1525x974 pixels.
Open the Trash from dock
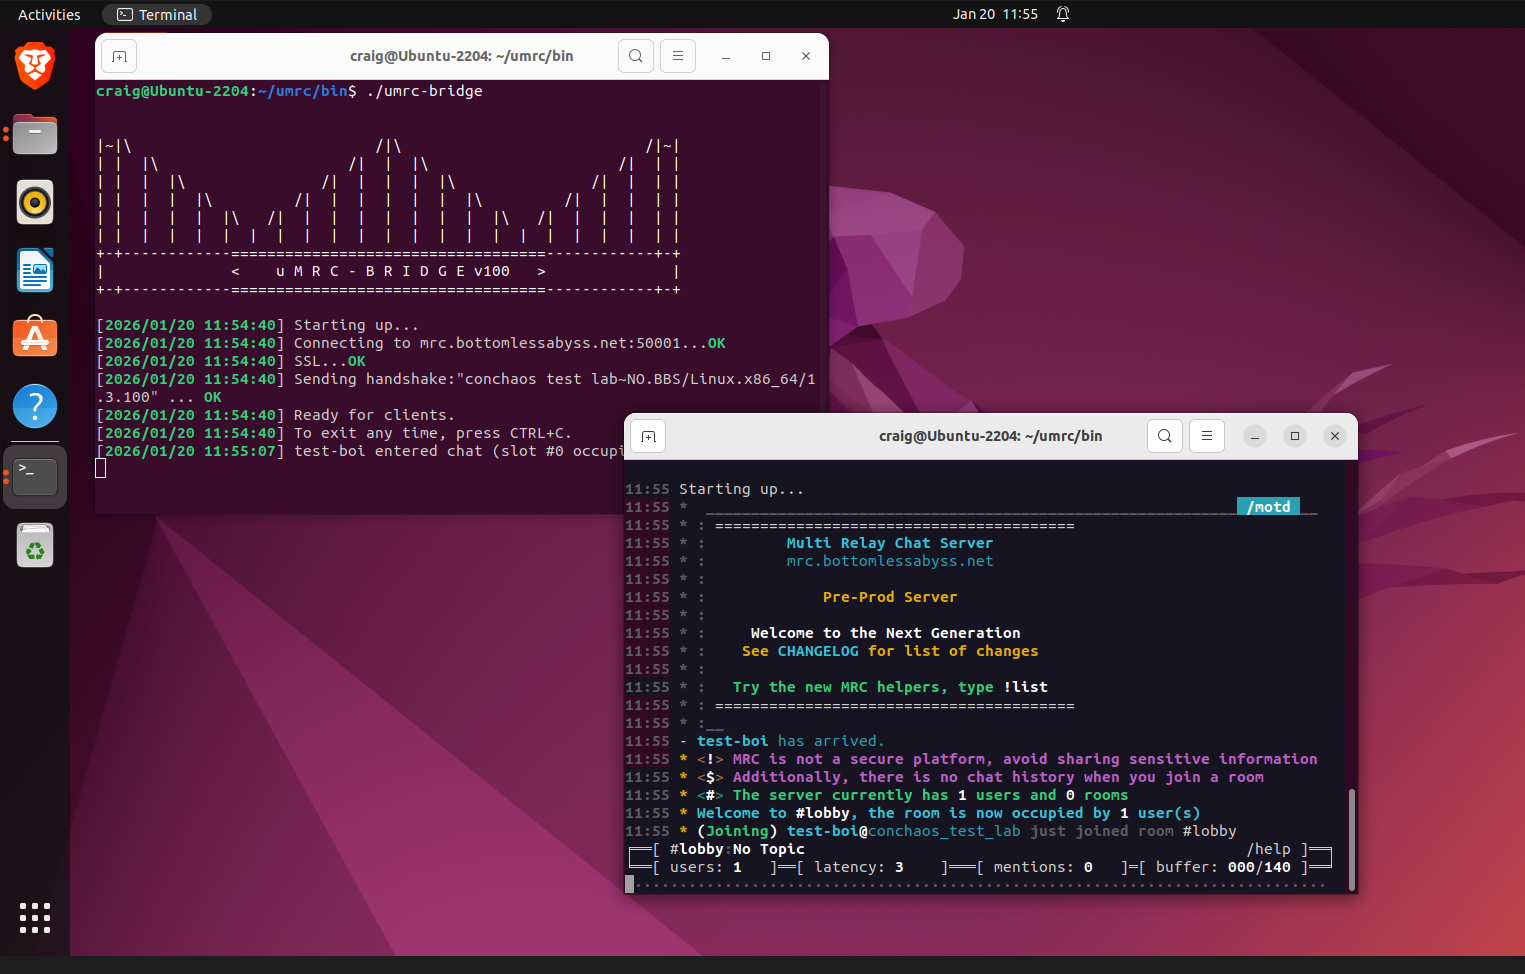pyautogui.click(x=35, y=546)
